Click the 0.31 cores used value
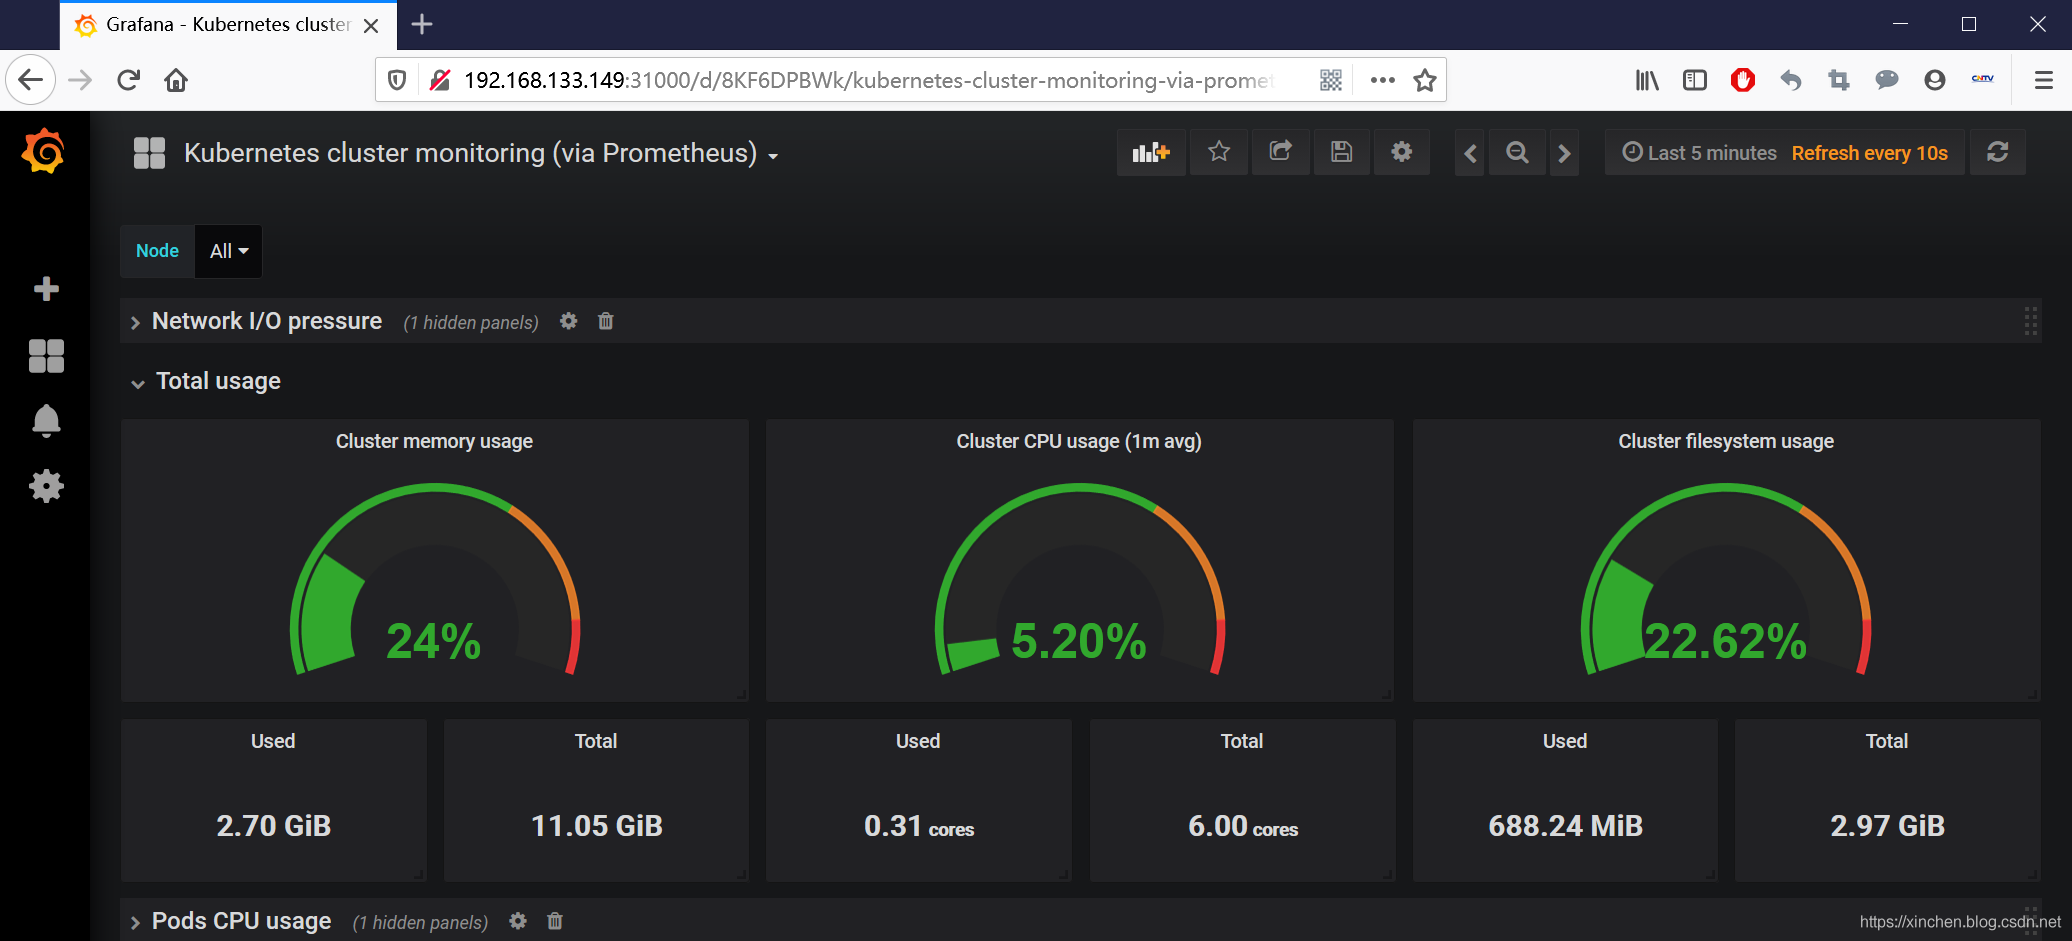The image size is (2072, 941). [x=919, y=826]
